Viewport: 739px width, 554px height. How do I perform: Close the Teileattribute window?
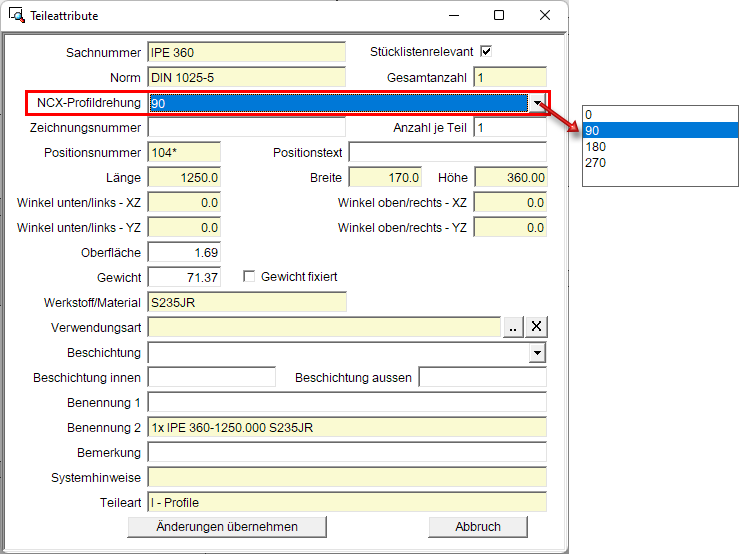pos(545,16)
